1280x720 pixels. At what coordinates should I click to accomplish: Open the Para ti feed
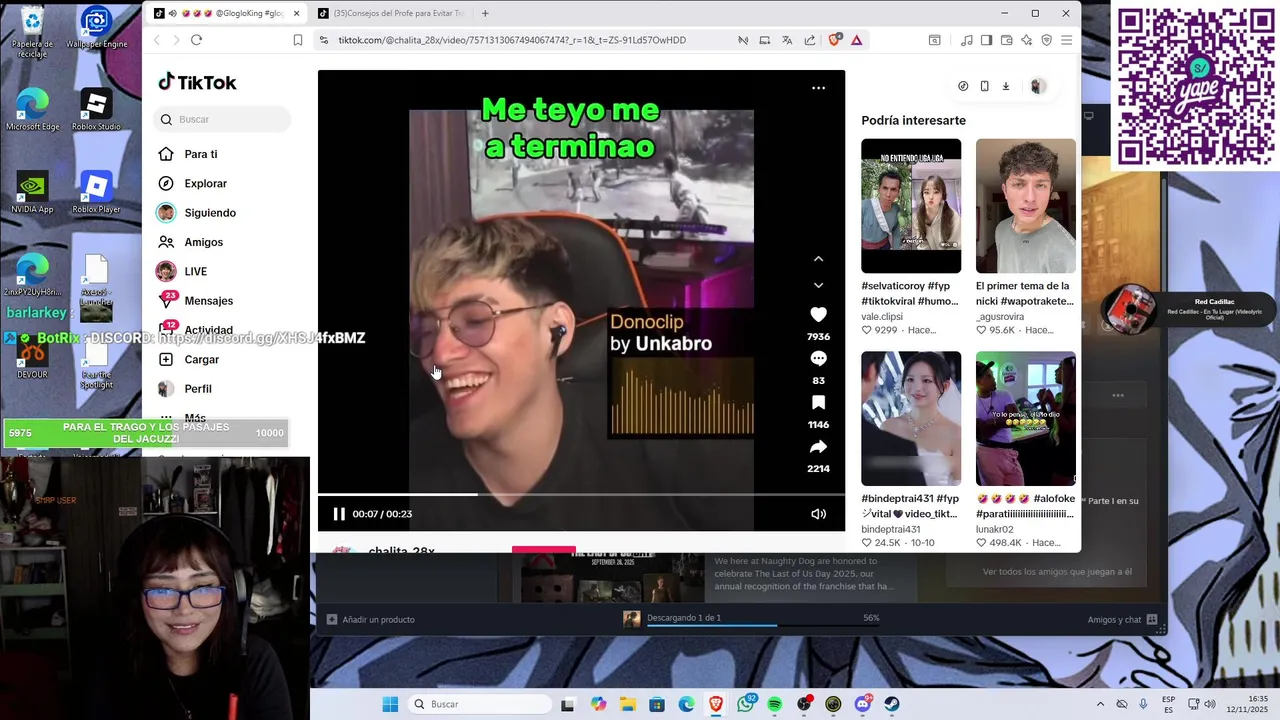coord(200,154)
